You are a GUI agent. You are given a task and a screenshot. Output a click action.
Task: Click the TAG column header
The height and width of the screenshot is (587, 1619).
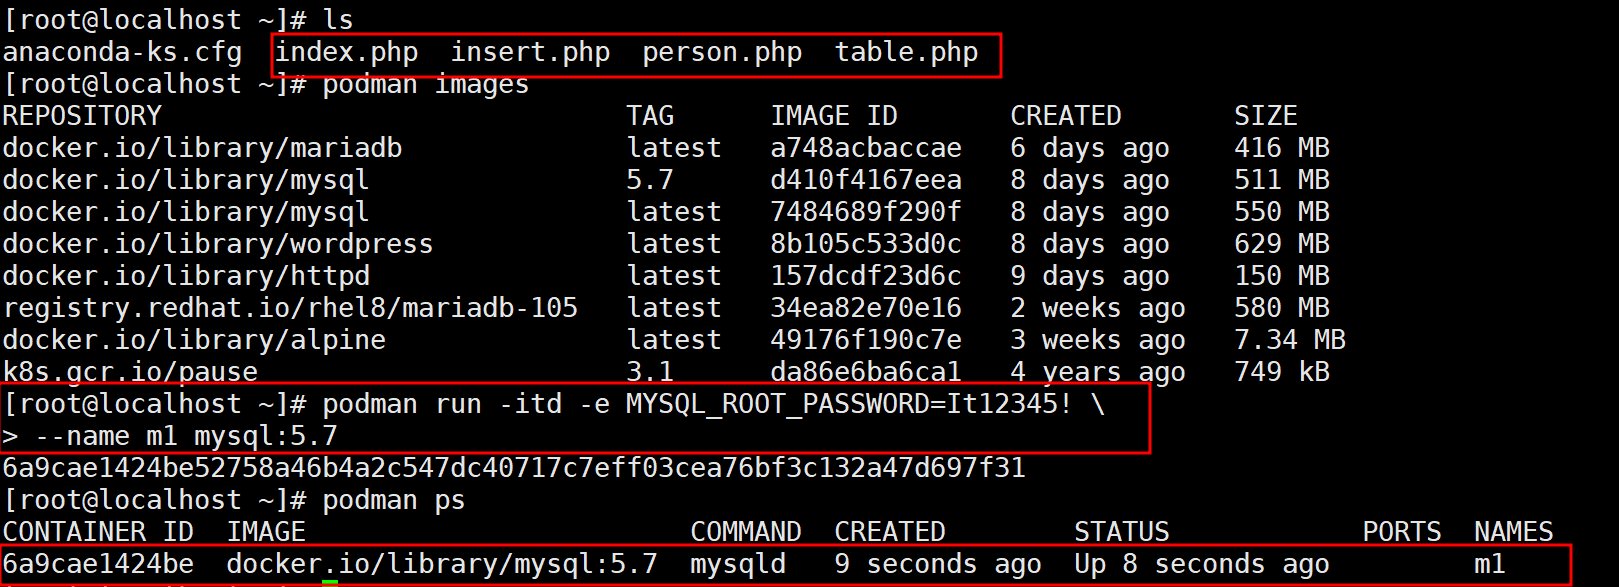coord(650,116)
